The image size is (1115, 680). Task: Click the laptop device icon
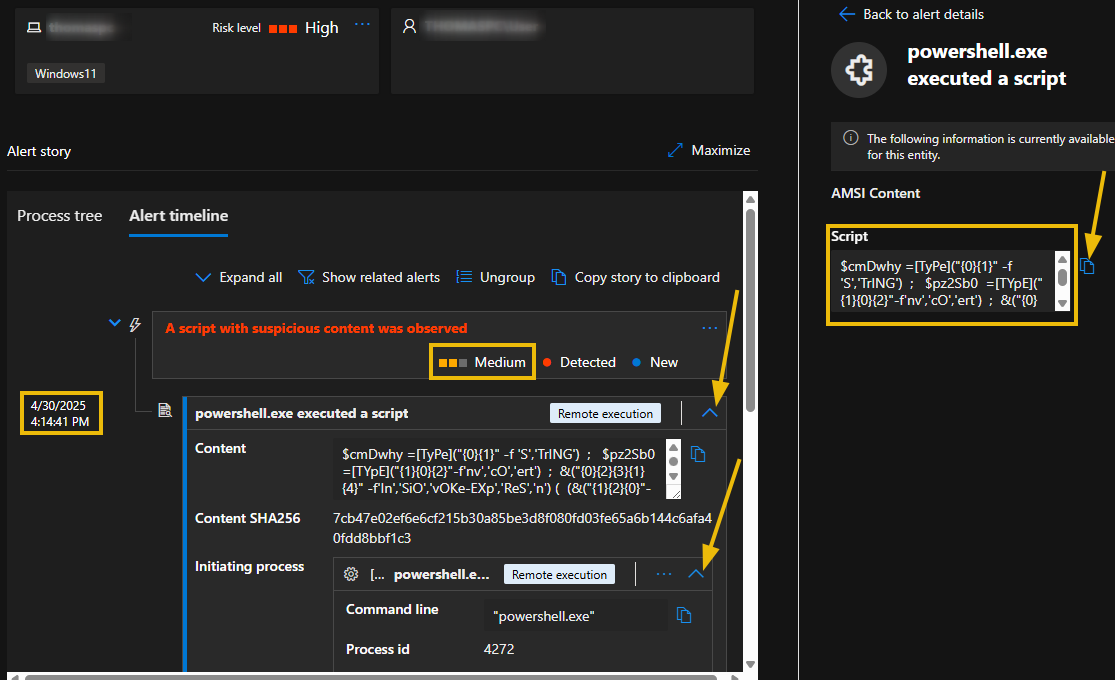34,28
